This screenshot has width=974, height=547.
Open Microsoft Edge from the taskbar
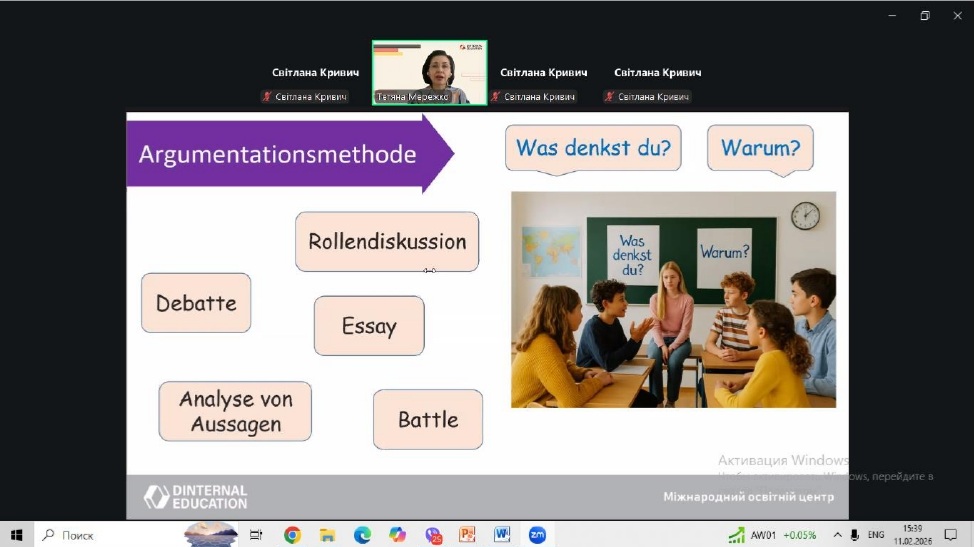362,535
